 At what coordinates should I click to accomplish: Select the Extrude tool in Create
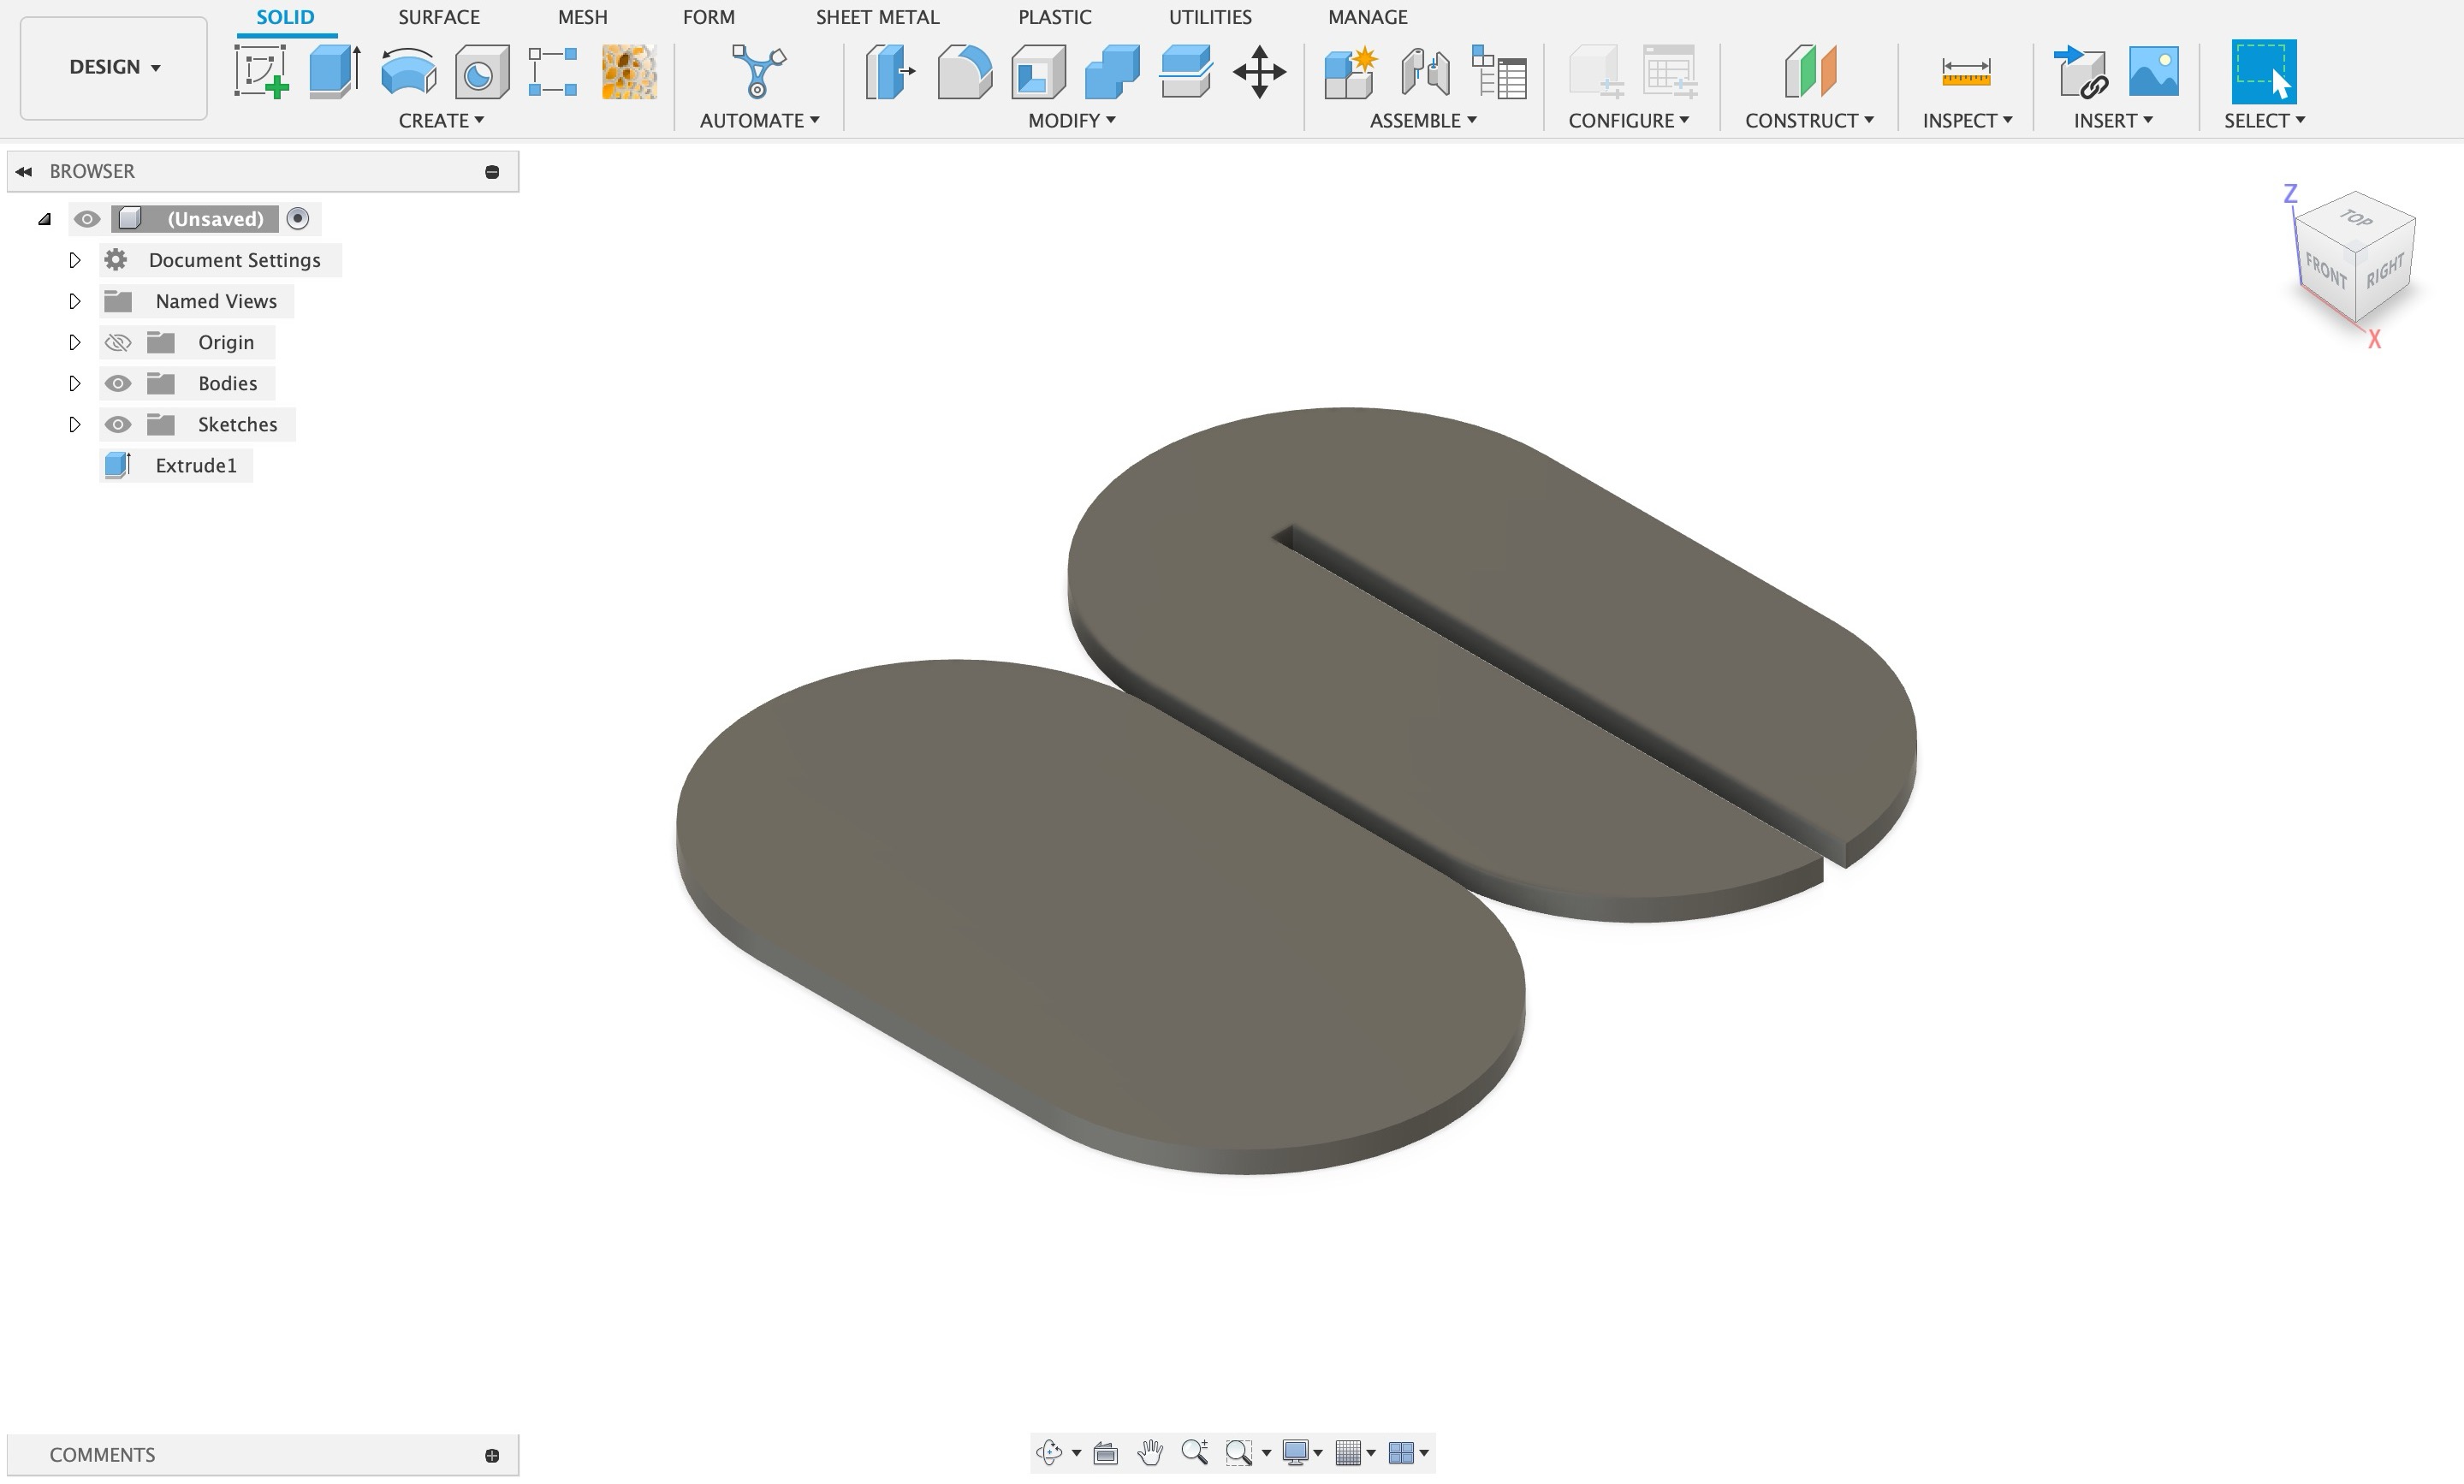[x=335, y=71]
